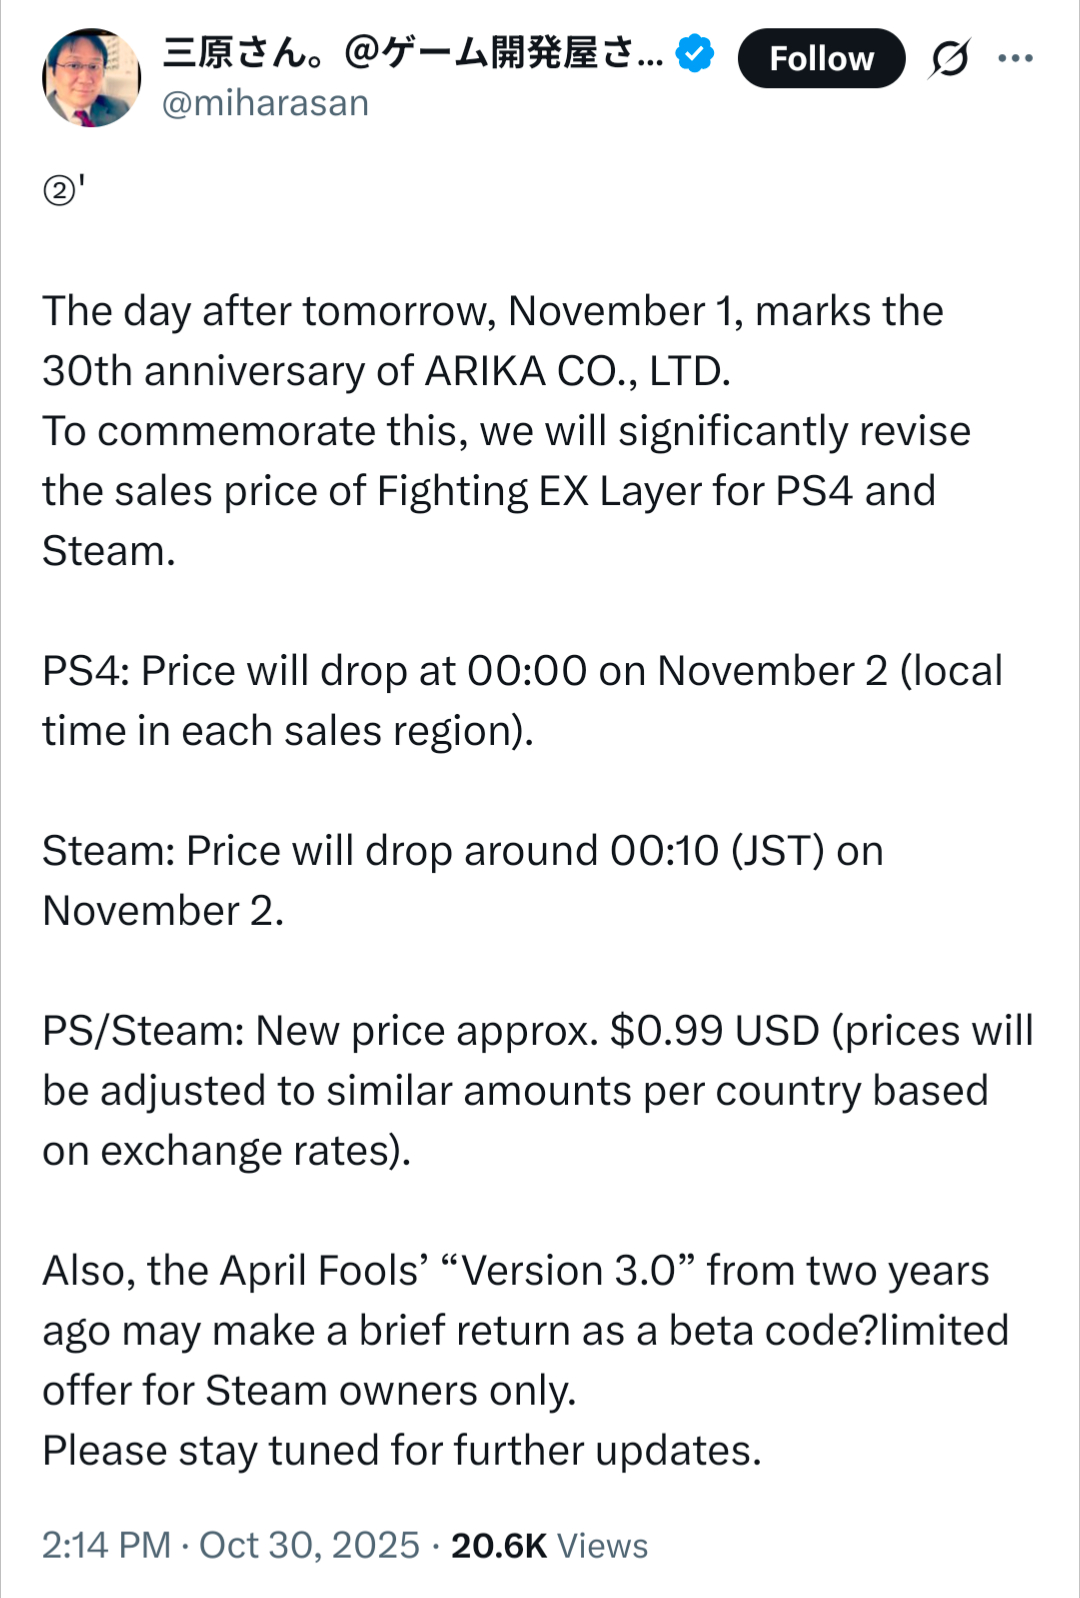Viewport: 1080px width, 1598px height.
Task: Open the 20.6K Views count
Action: [549, 1545]
